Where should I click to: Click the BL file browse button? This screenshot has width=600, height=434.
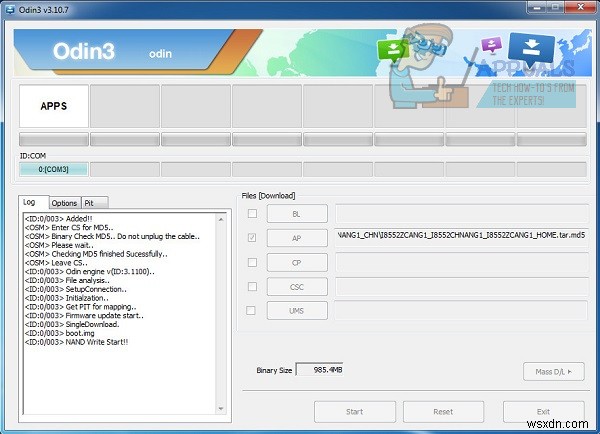[x=297, y=214]
